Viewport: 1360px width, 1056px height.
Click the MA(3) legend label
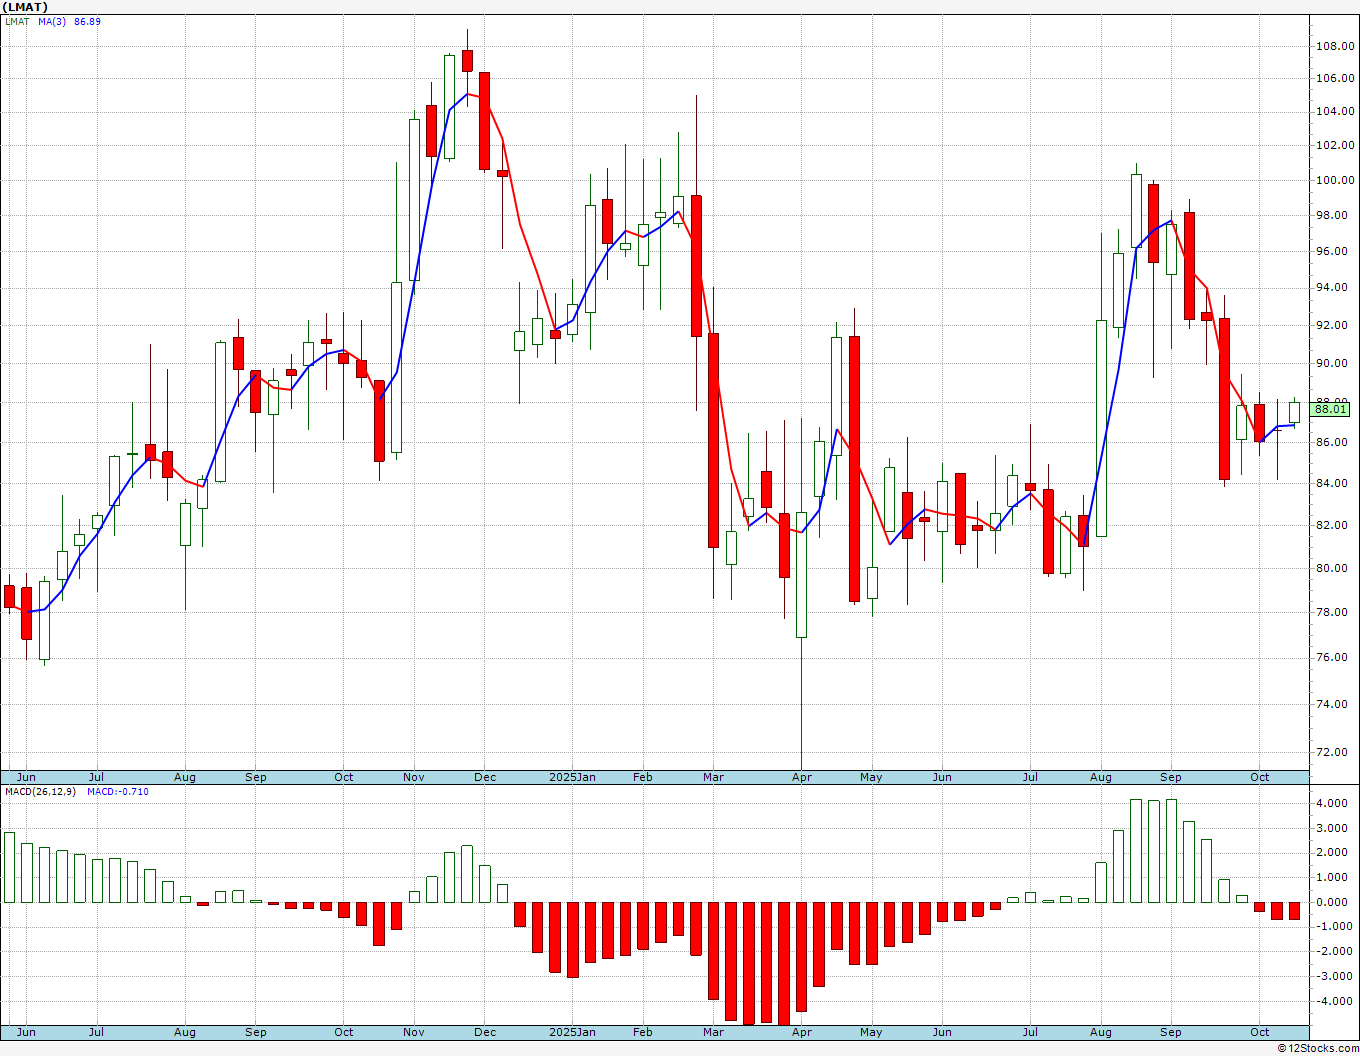pyautogui.click(x=52, y=21)
